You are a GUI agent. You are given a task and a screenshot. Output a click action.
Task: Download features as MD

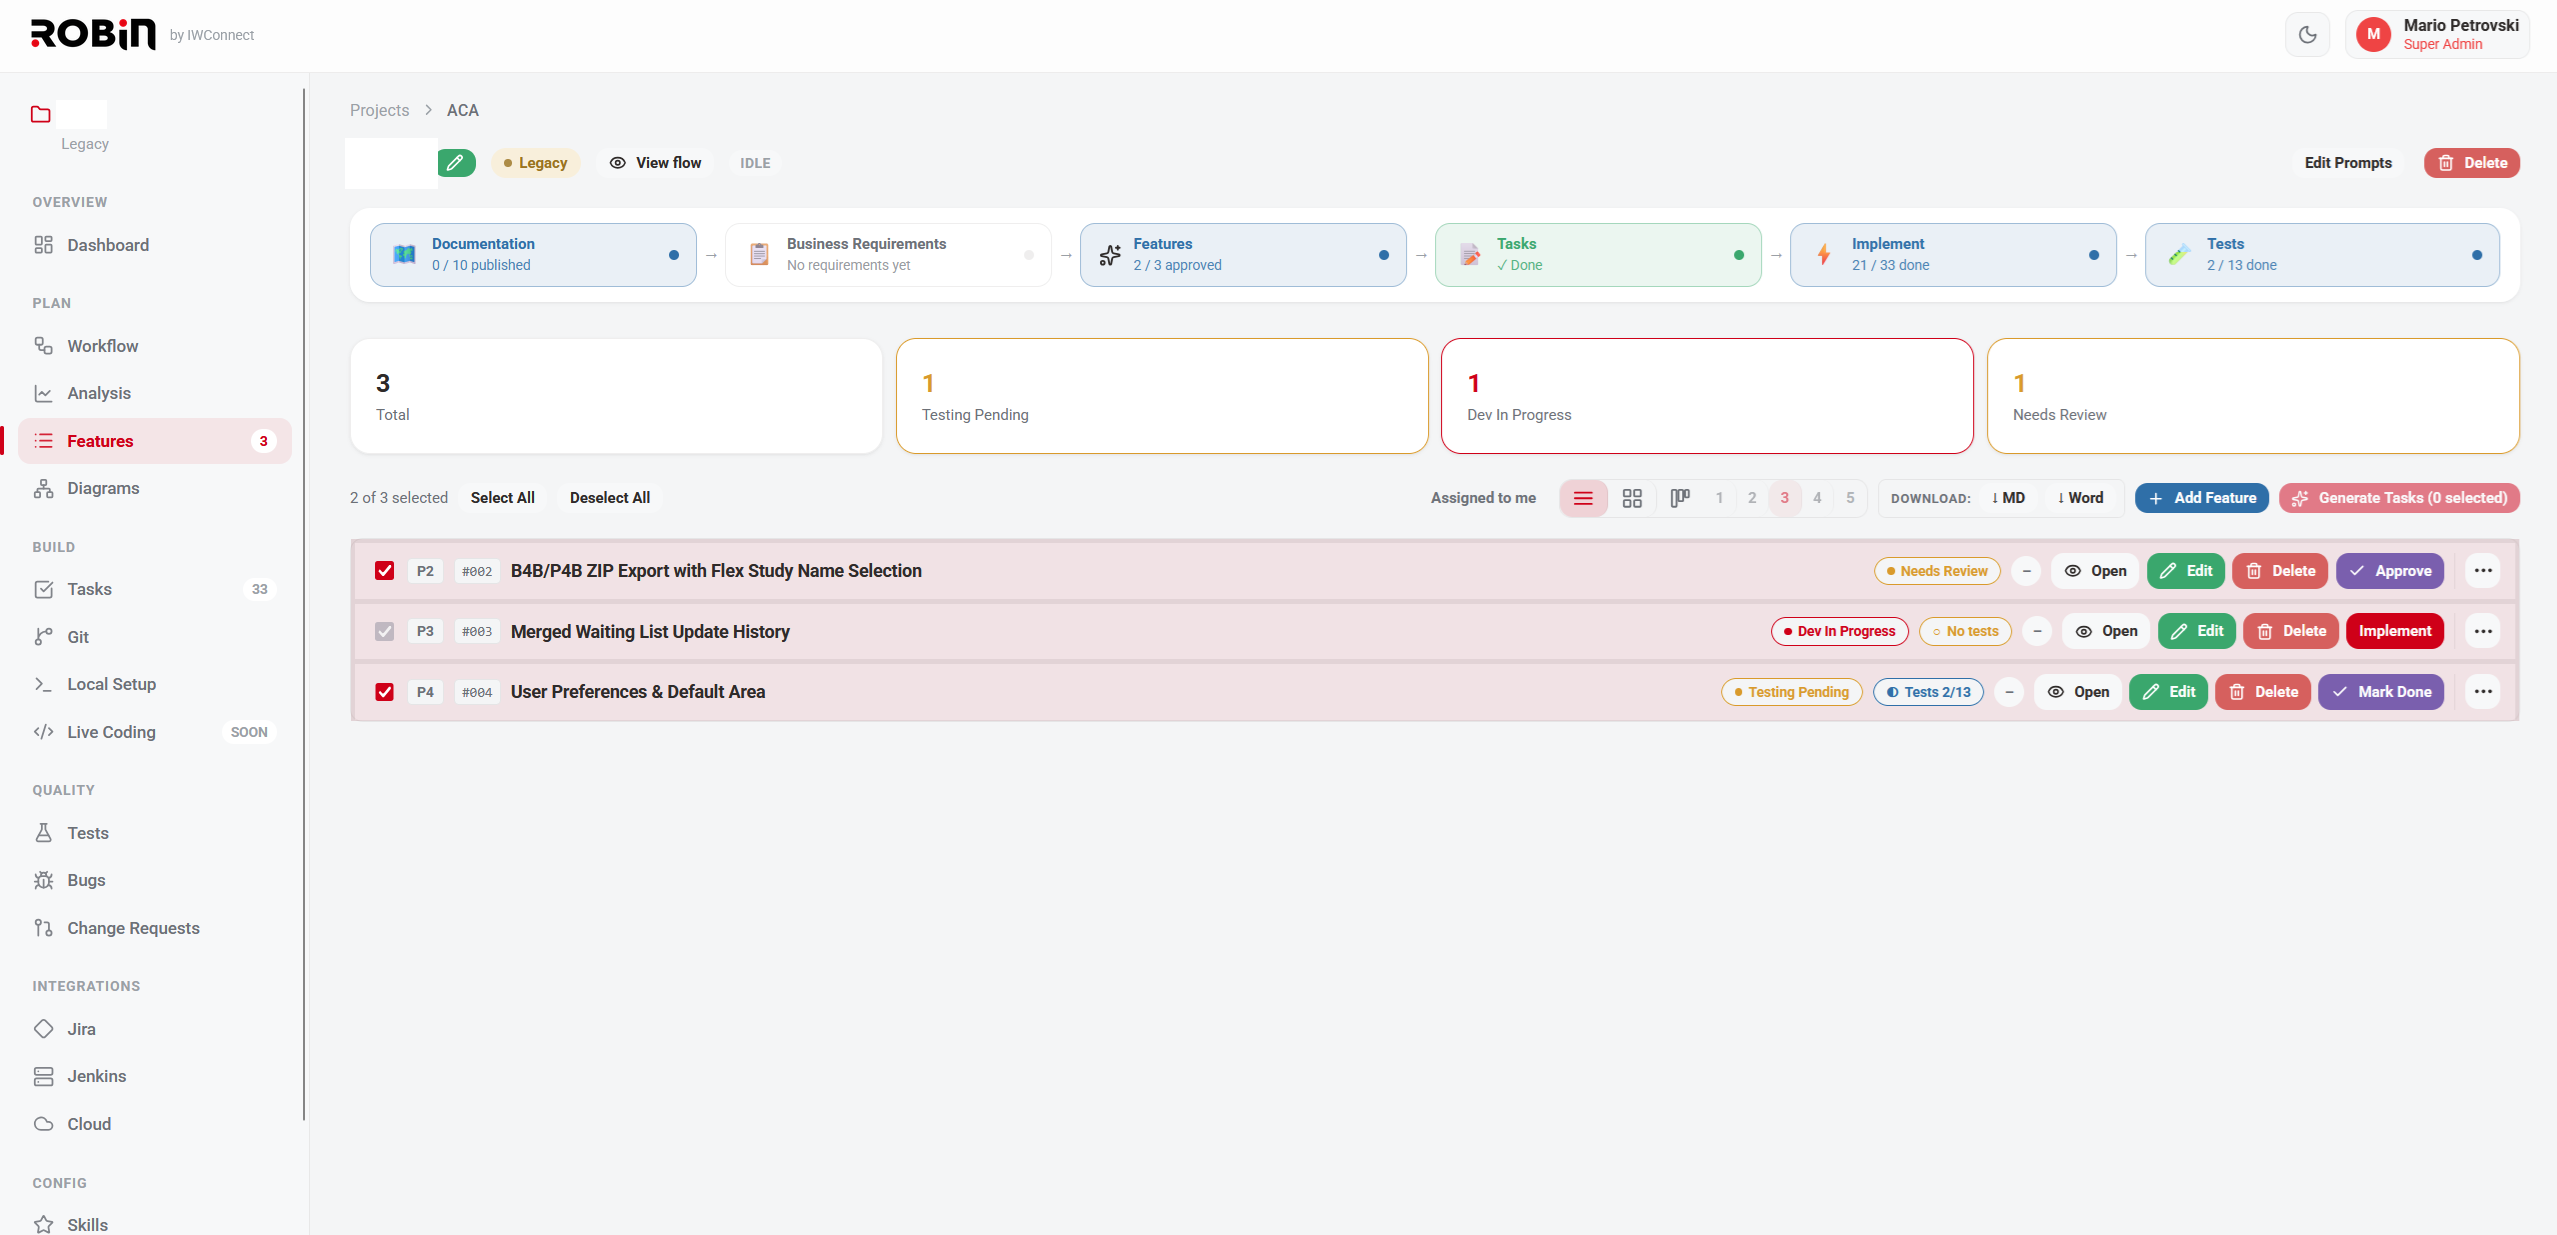point(2007,498)
